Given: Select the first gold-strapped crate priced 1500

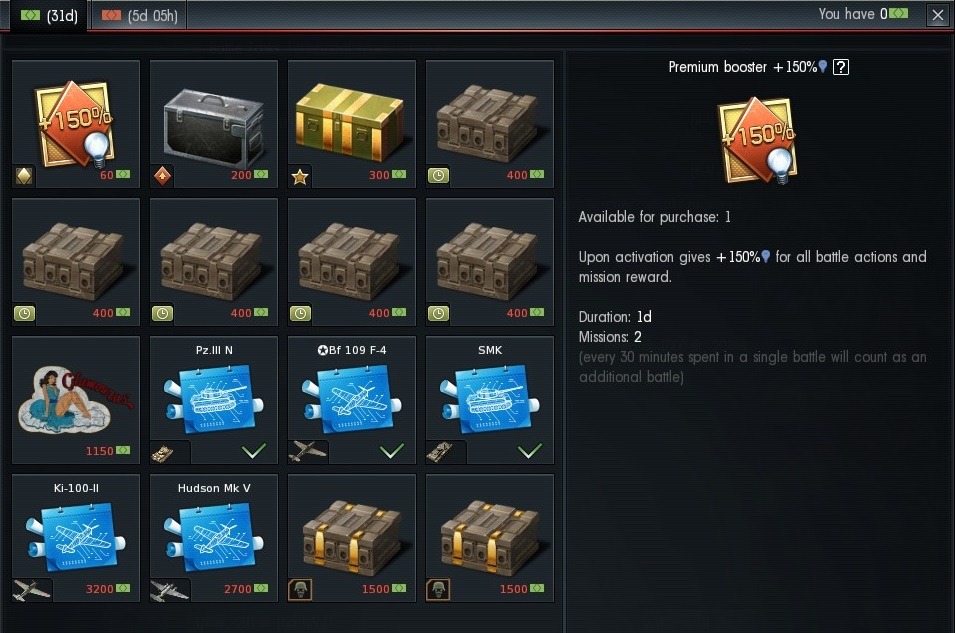Looking at the screenshot, I should pos(351,538).
